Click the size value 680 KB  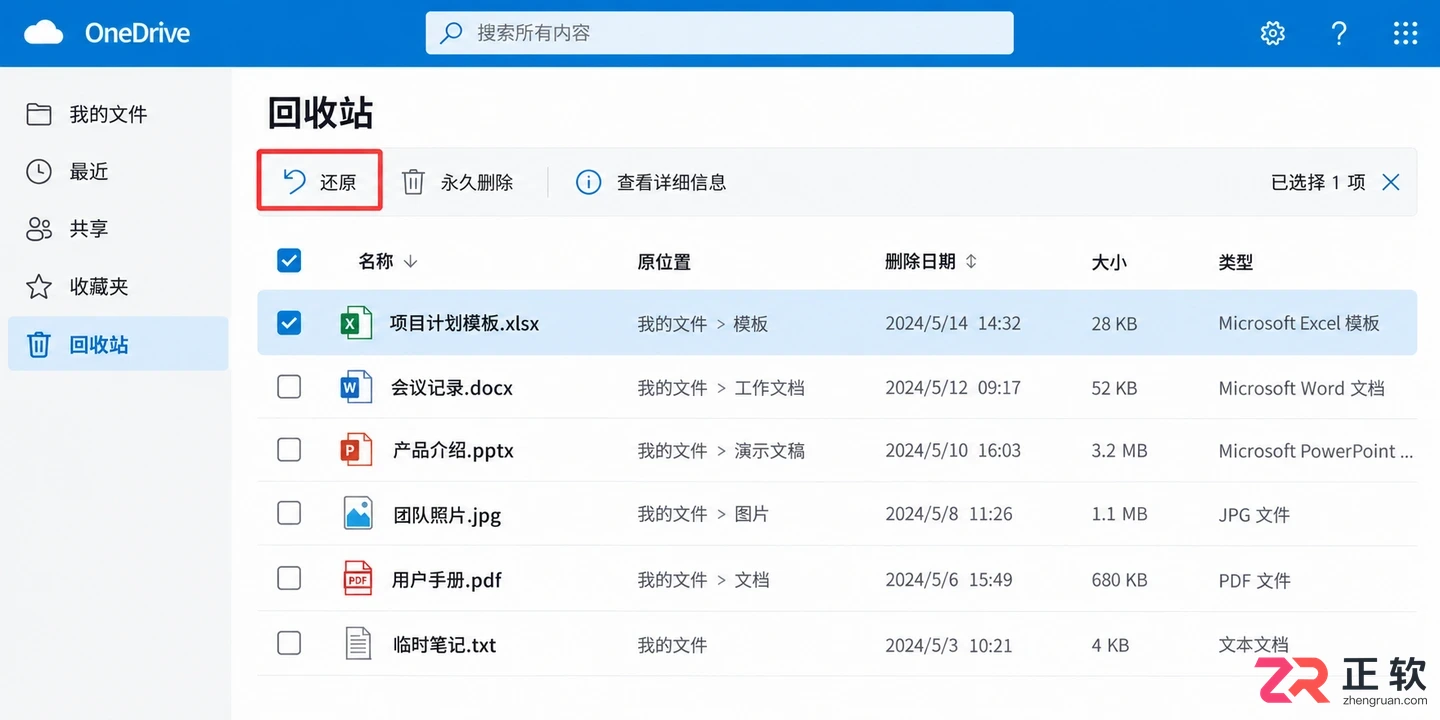(1119, 580)
